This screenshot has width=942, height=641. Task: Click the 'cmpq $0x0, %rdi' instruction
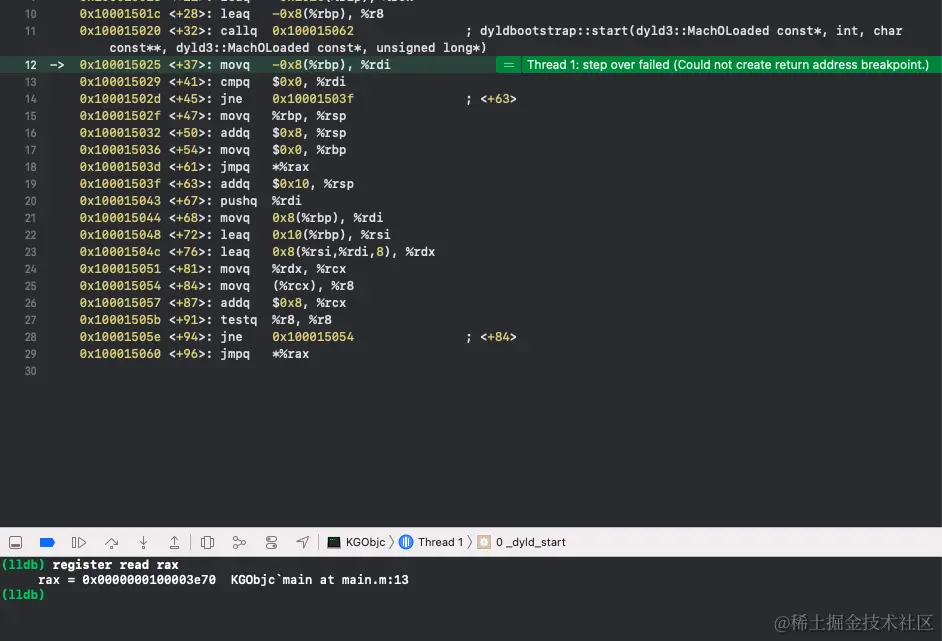[283, 82]
